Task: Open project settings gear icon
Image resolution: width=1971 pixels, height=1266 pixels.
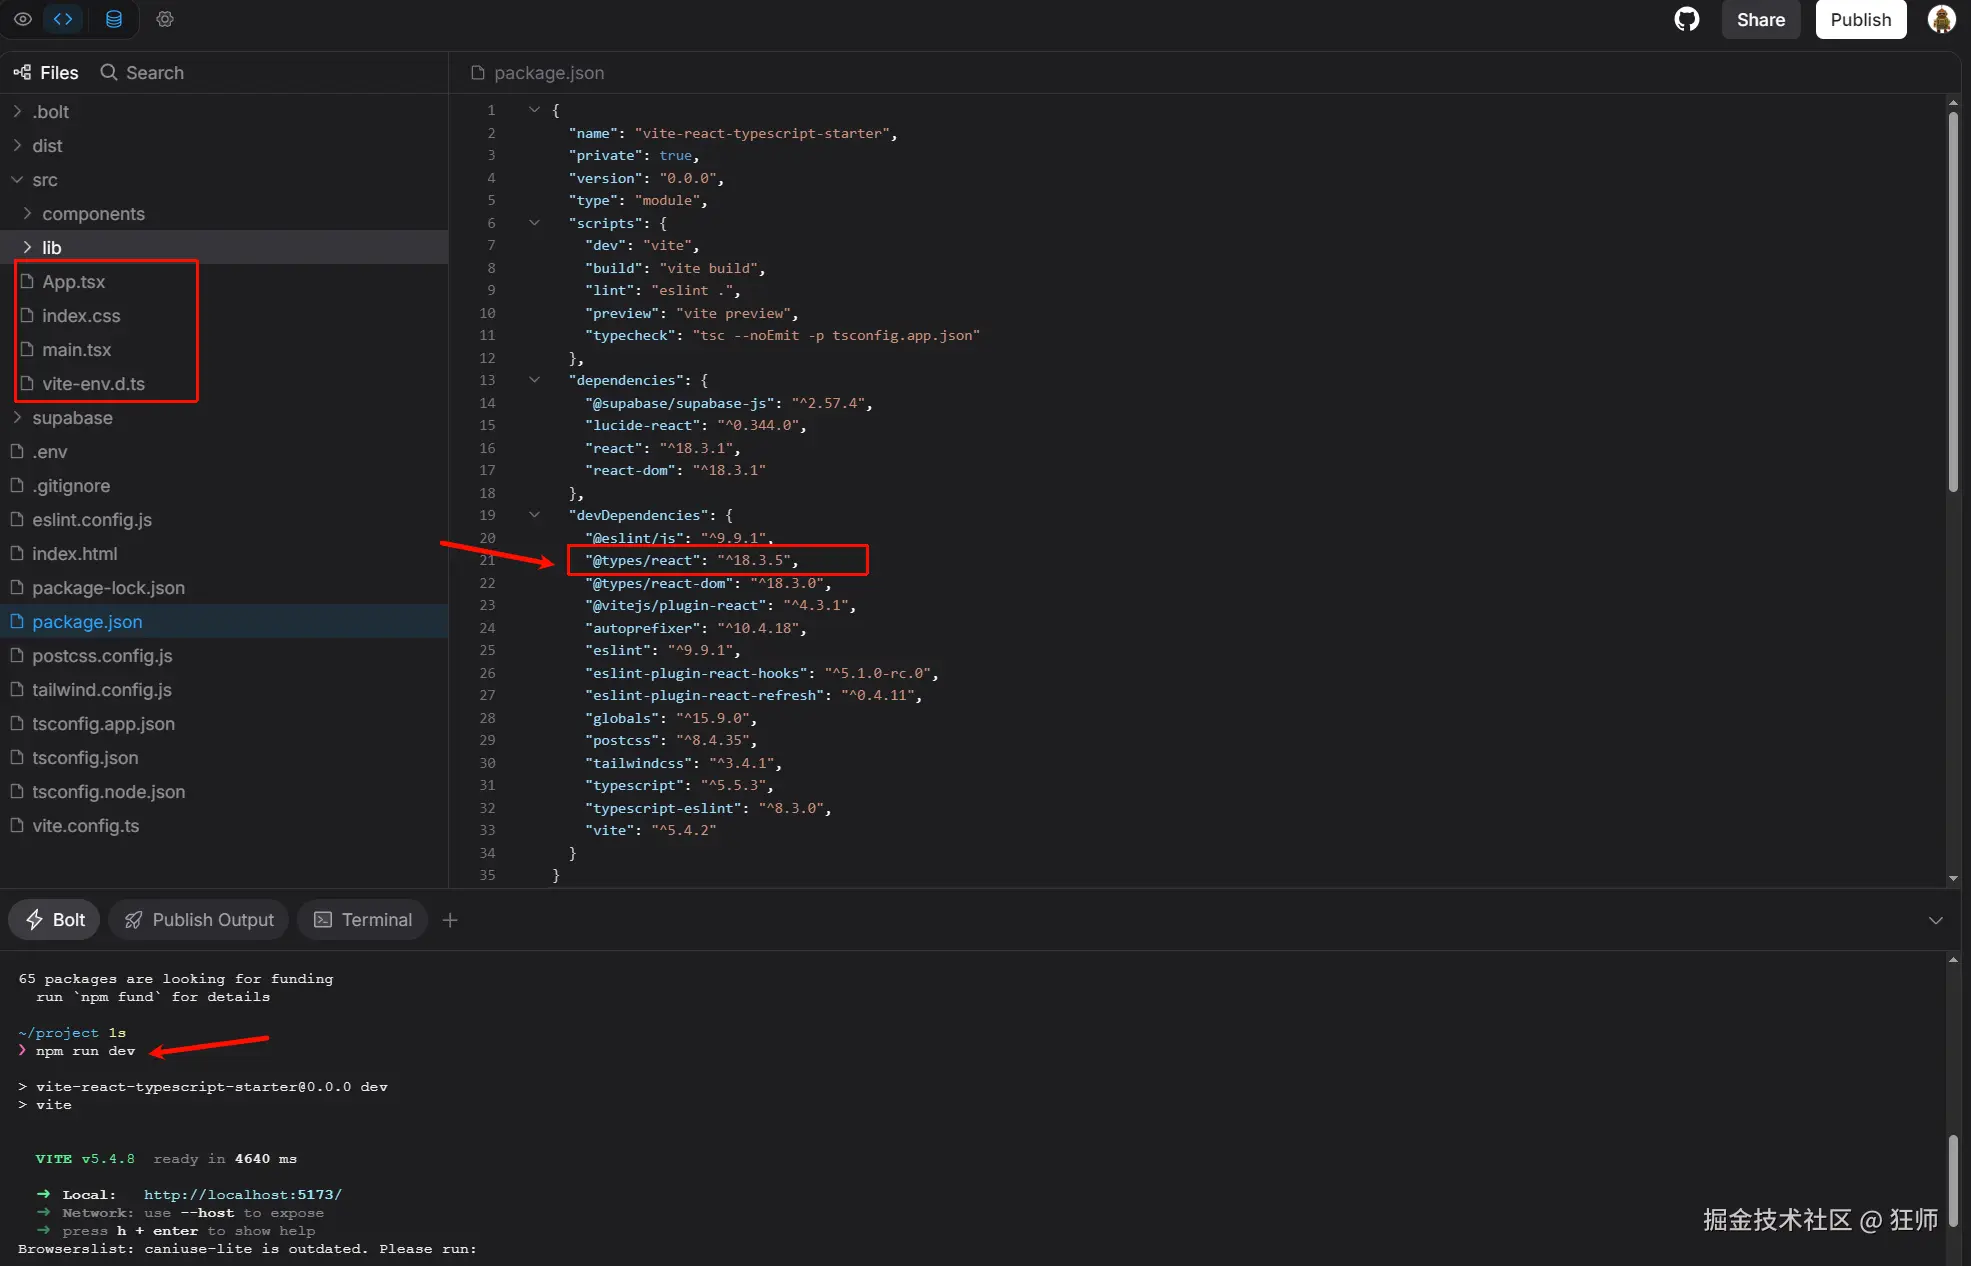Action: pos(165,19)
